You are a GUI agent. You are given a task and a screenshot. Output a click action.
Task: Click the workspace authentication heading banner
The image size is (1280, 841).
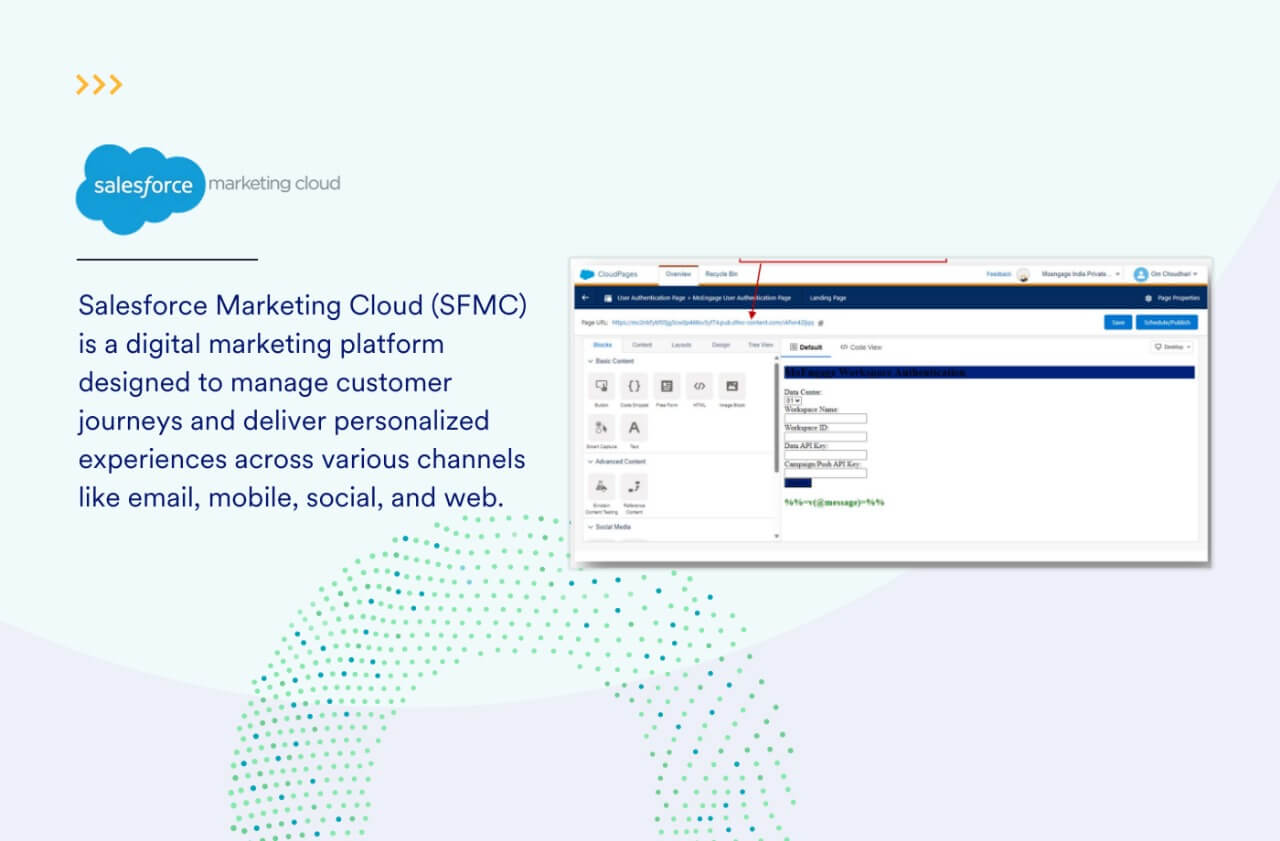(990, 372)
